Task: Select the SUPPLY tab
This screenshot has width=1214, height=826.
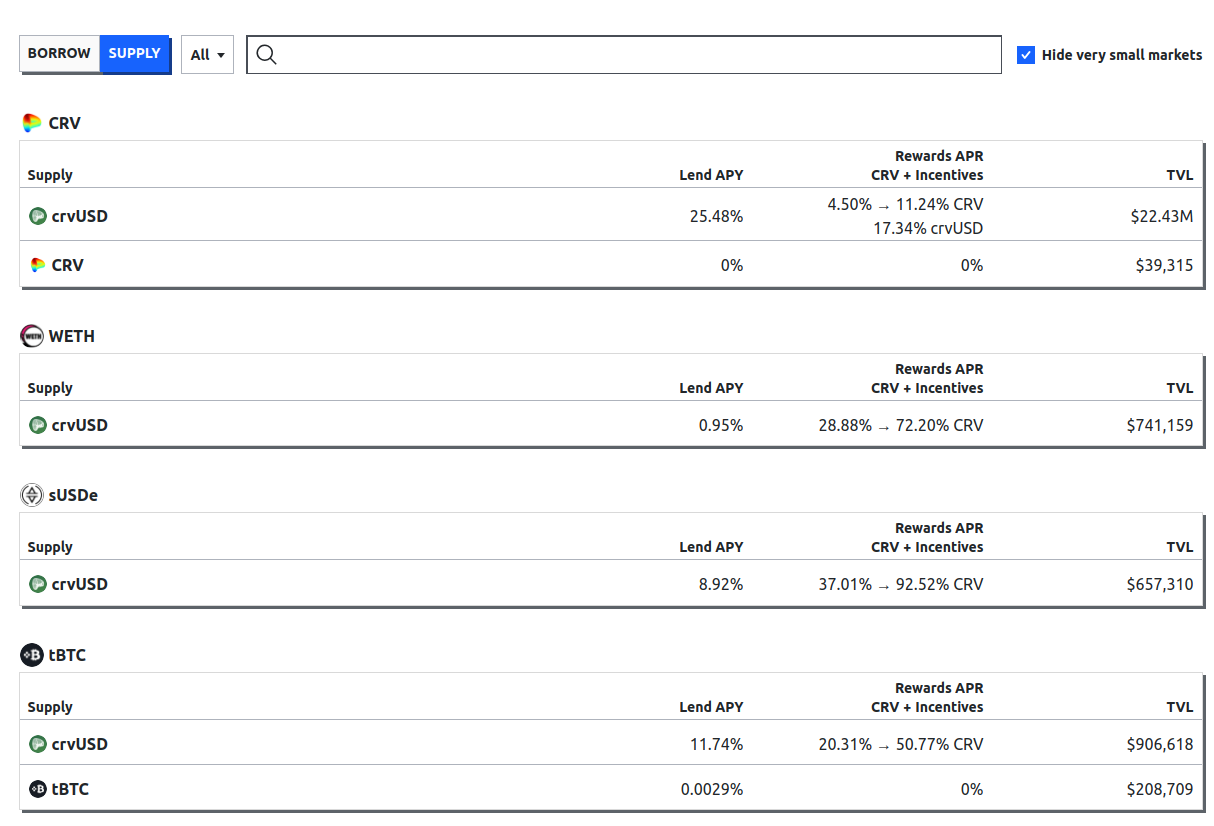Action: pos(135,54)
